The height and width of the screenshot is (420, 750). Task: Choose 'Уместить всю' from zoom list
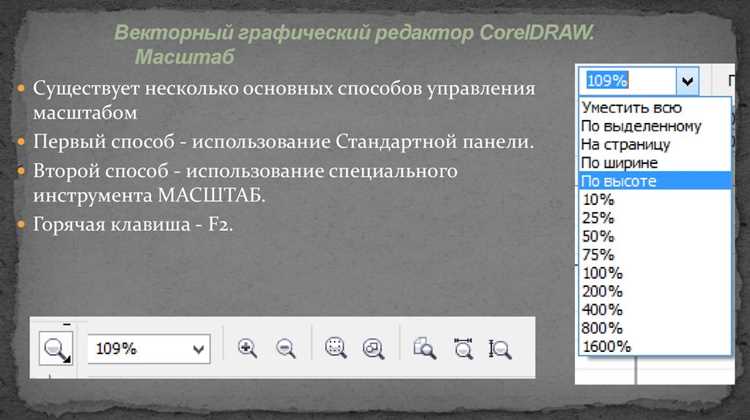point(655,108)
